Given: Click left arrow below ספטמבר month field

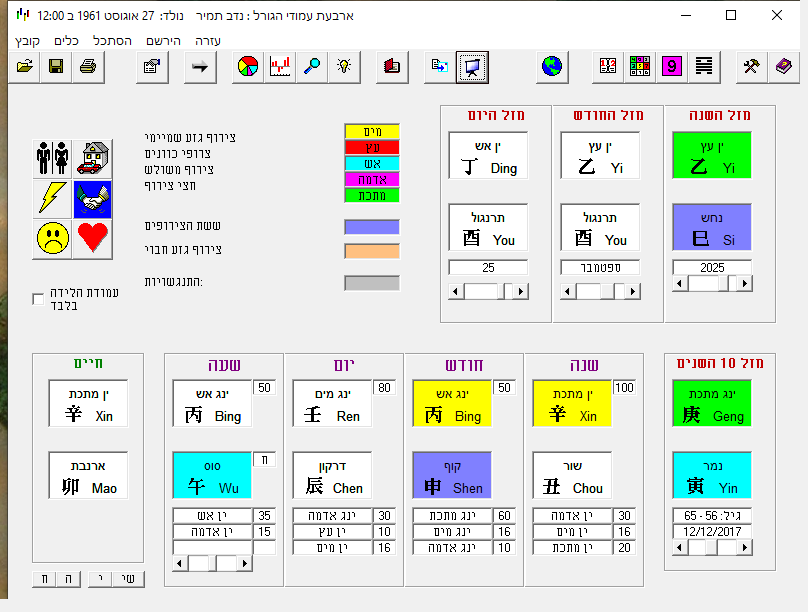Looking at the screenshot, I should coord(567,291).
